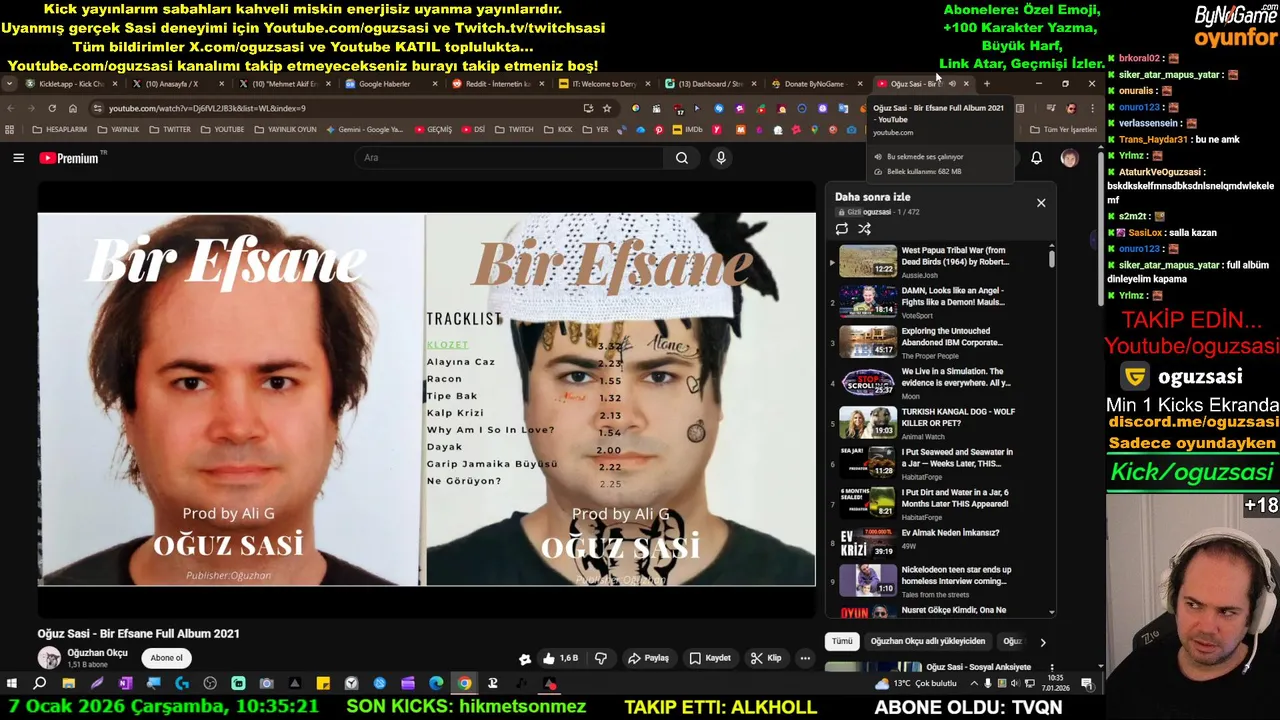Switch to Reddit browser tab
This screenshot has height=720, width=1280.
[497, 84]
